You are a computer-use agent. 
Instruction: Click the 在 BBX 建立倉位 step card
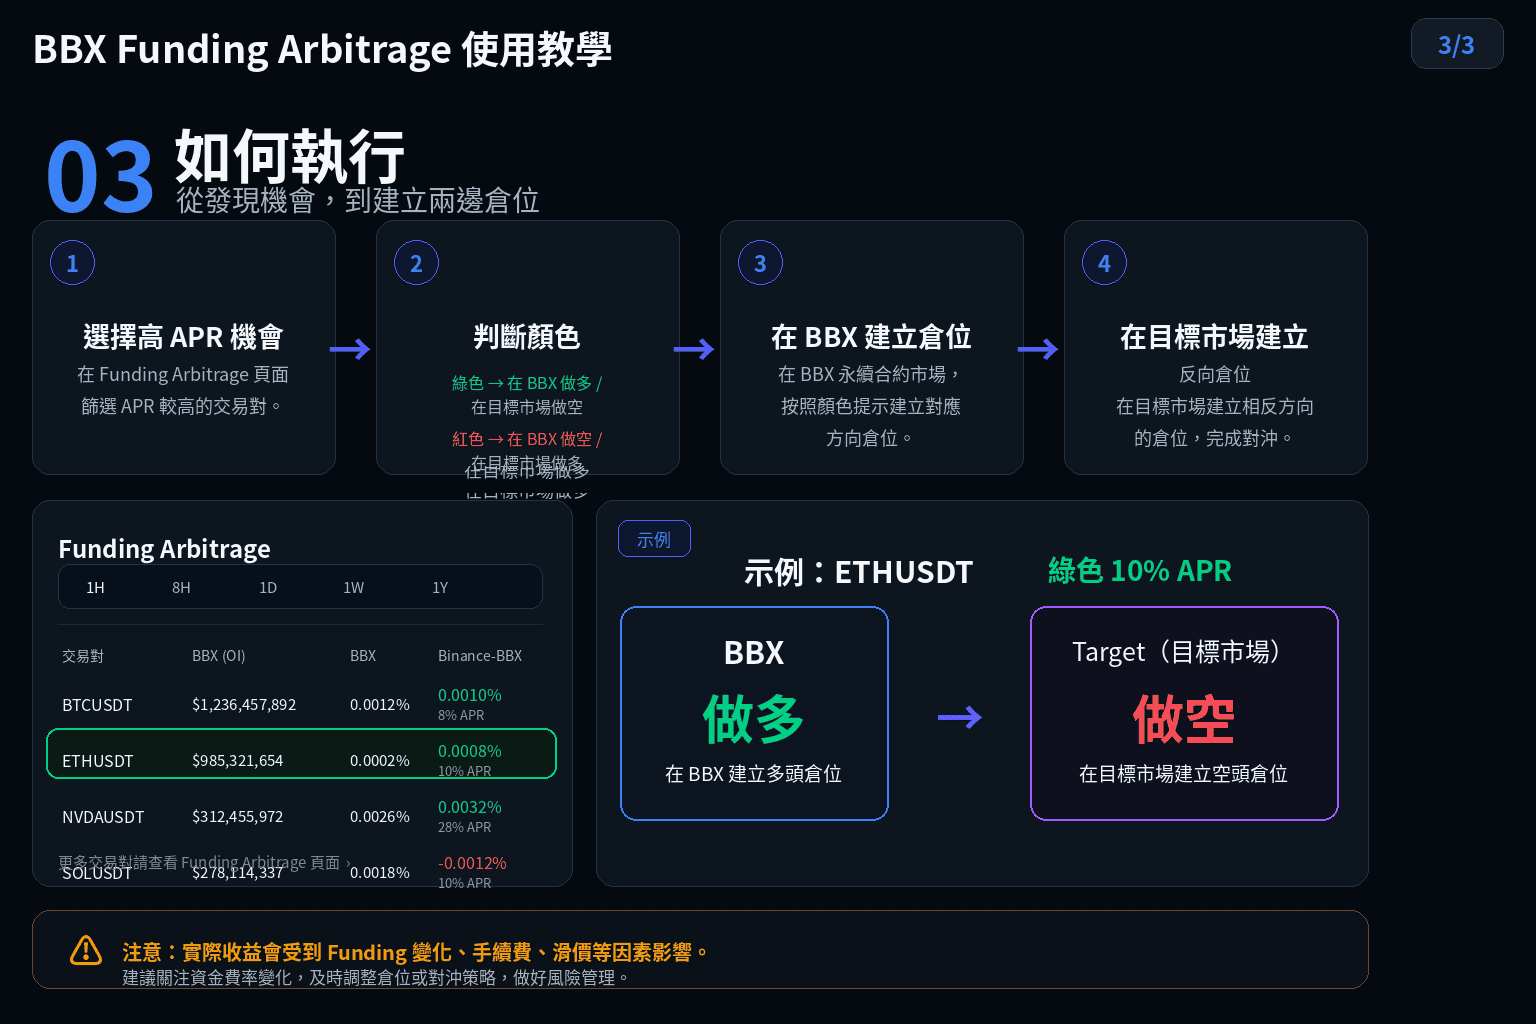coord(872,347)
